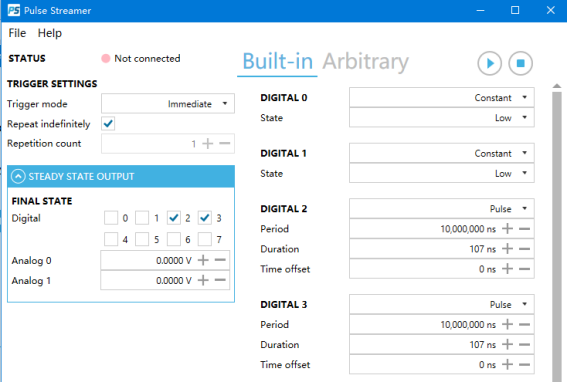
Task: Stop output with the stop button
Action: coord(520,63)
